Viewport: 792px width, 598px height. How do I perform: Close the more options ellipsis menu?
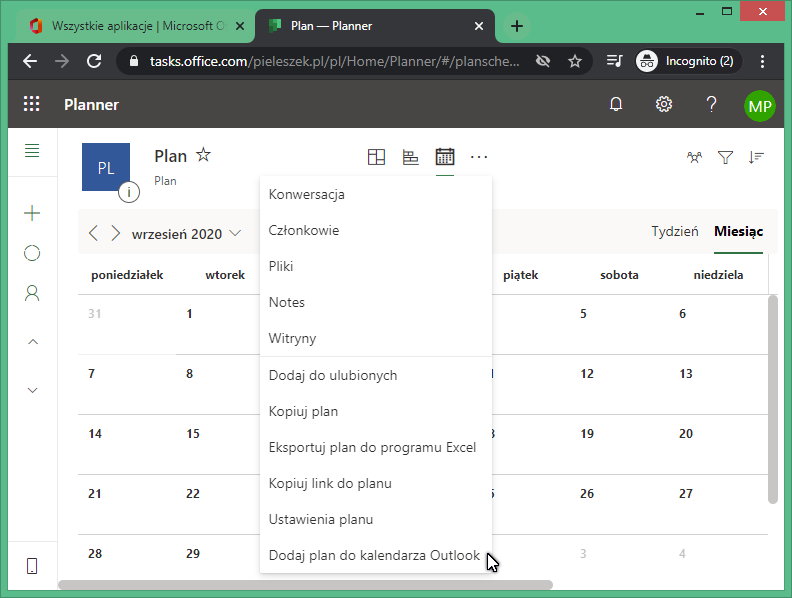(x=479, y=157)
